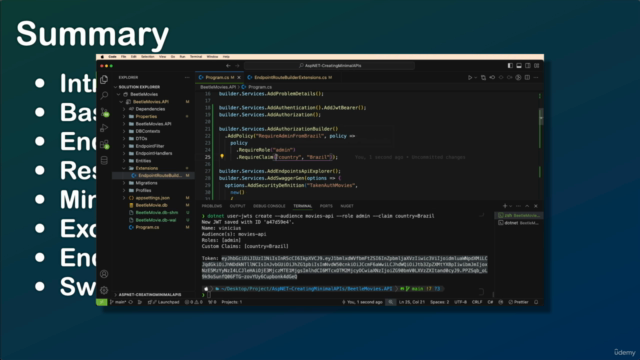
Task: Toggle the secondary side bar layout icon
Action: coord(528,66)
